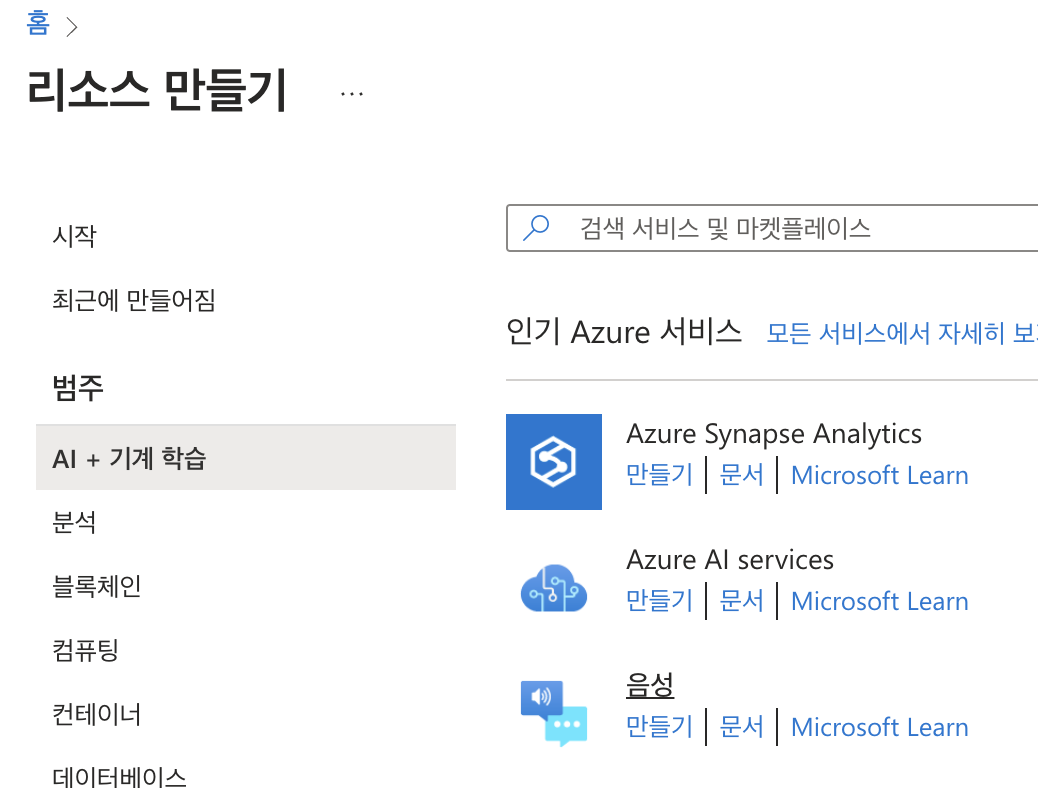Click the search services and marketplace field

click(x=772, y=228)
